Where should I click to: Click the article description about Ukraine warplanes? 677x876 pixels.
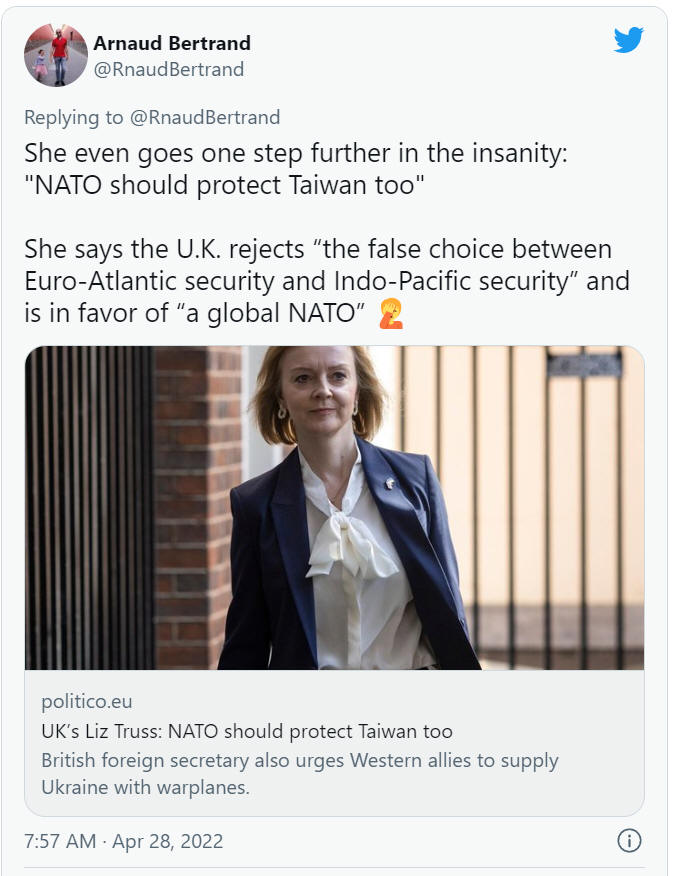[x=300, y=774]
